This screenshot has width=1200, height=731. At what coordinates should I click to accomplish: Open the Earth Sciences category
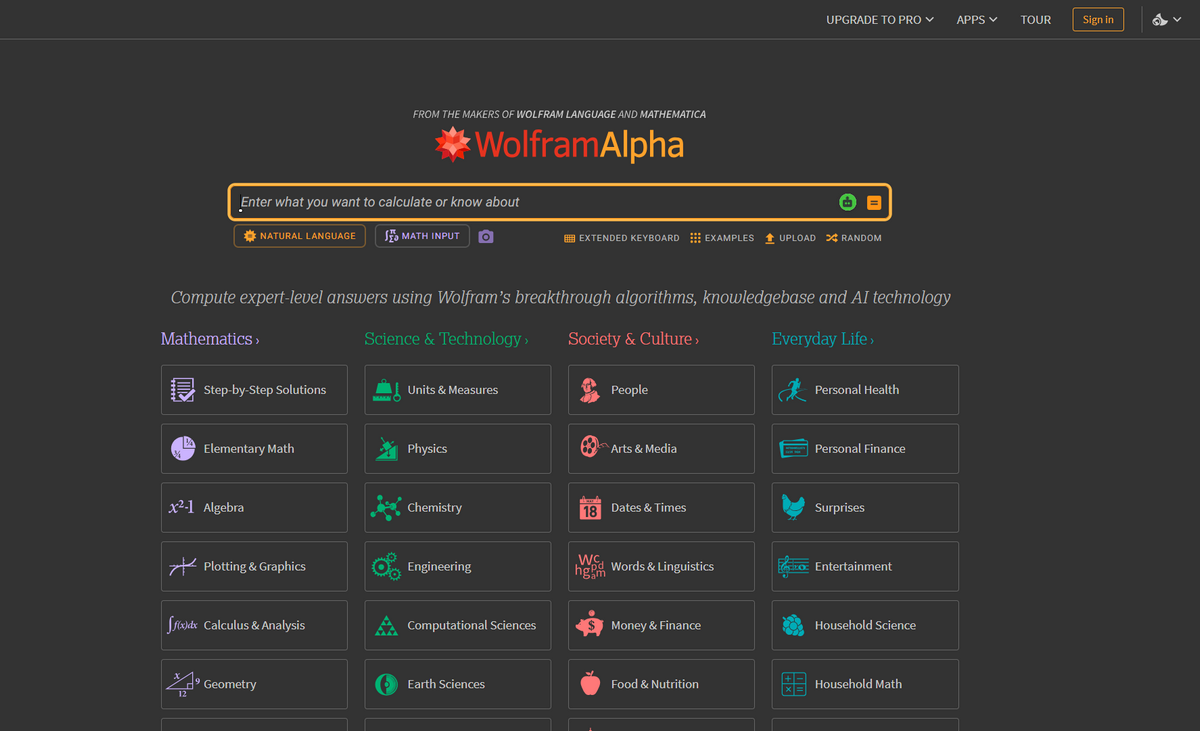point(458,685)
